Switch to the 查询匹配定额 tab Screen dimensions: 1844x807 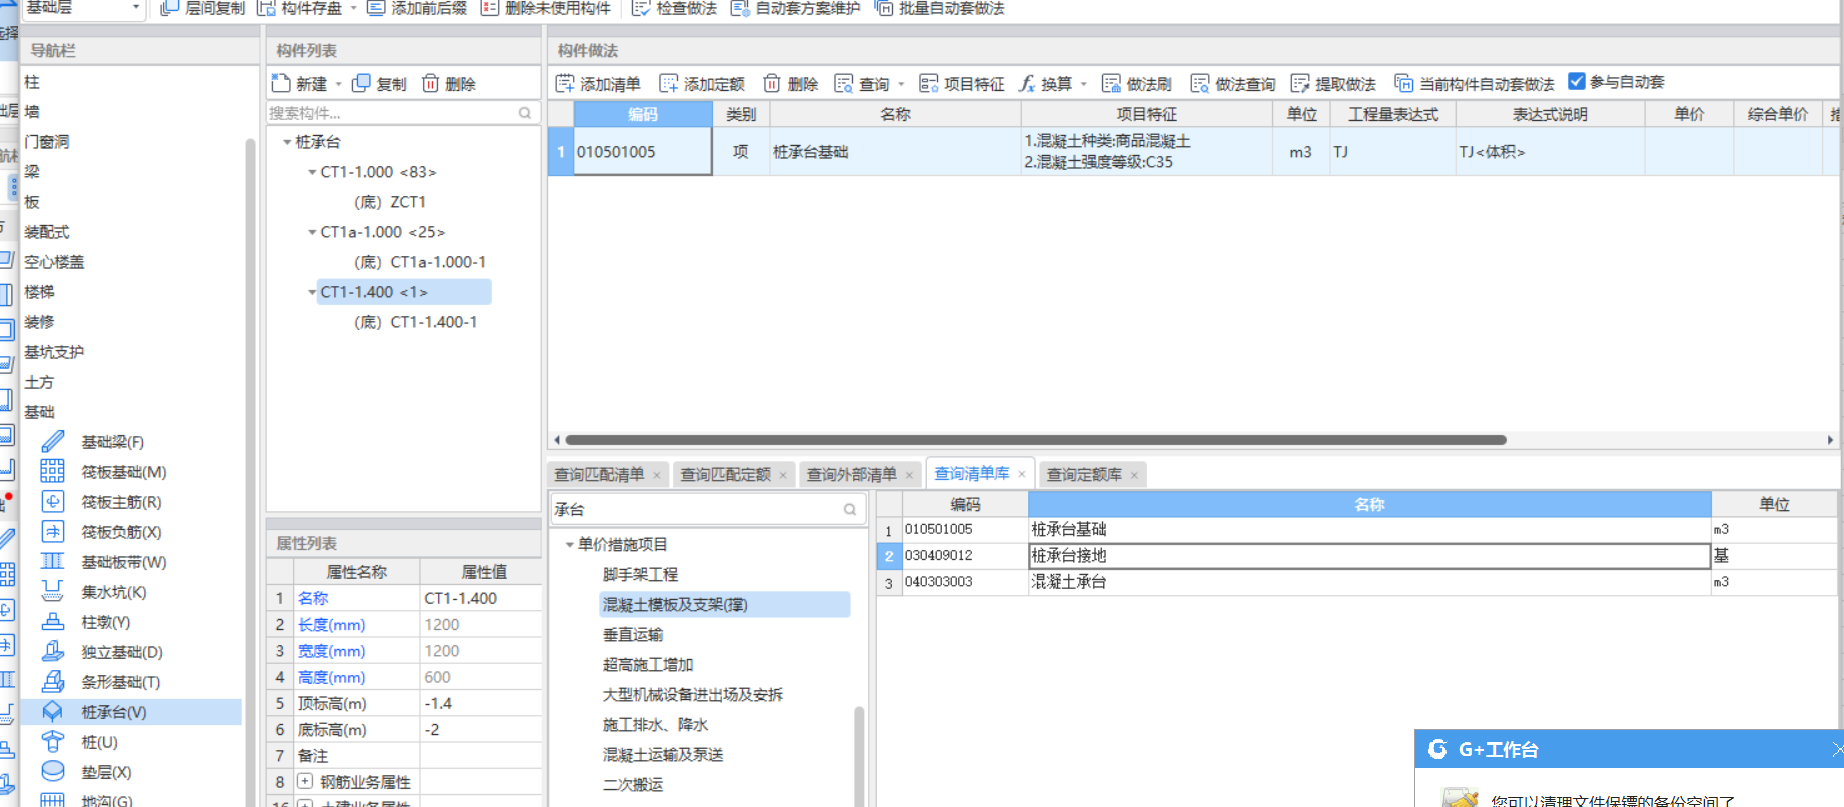click(725, 474)
